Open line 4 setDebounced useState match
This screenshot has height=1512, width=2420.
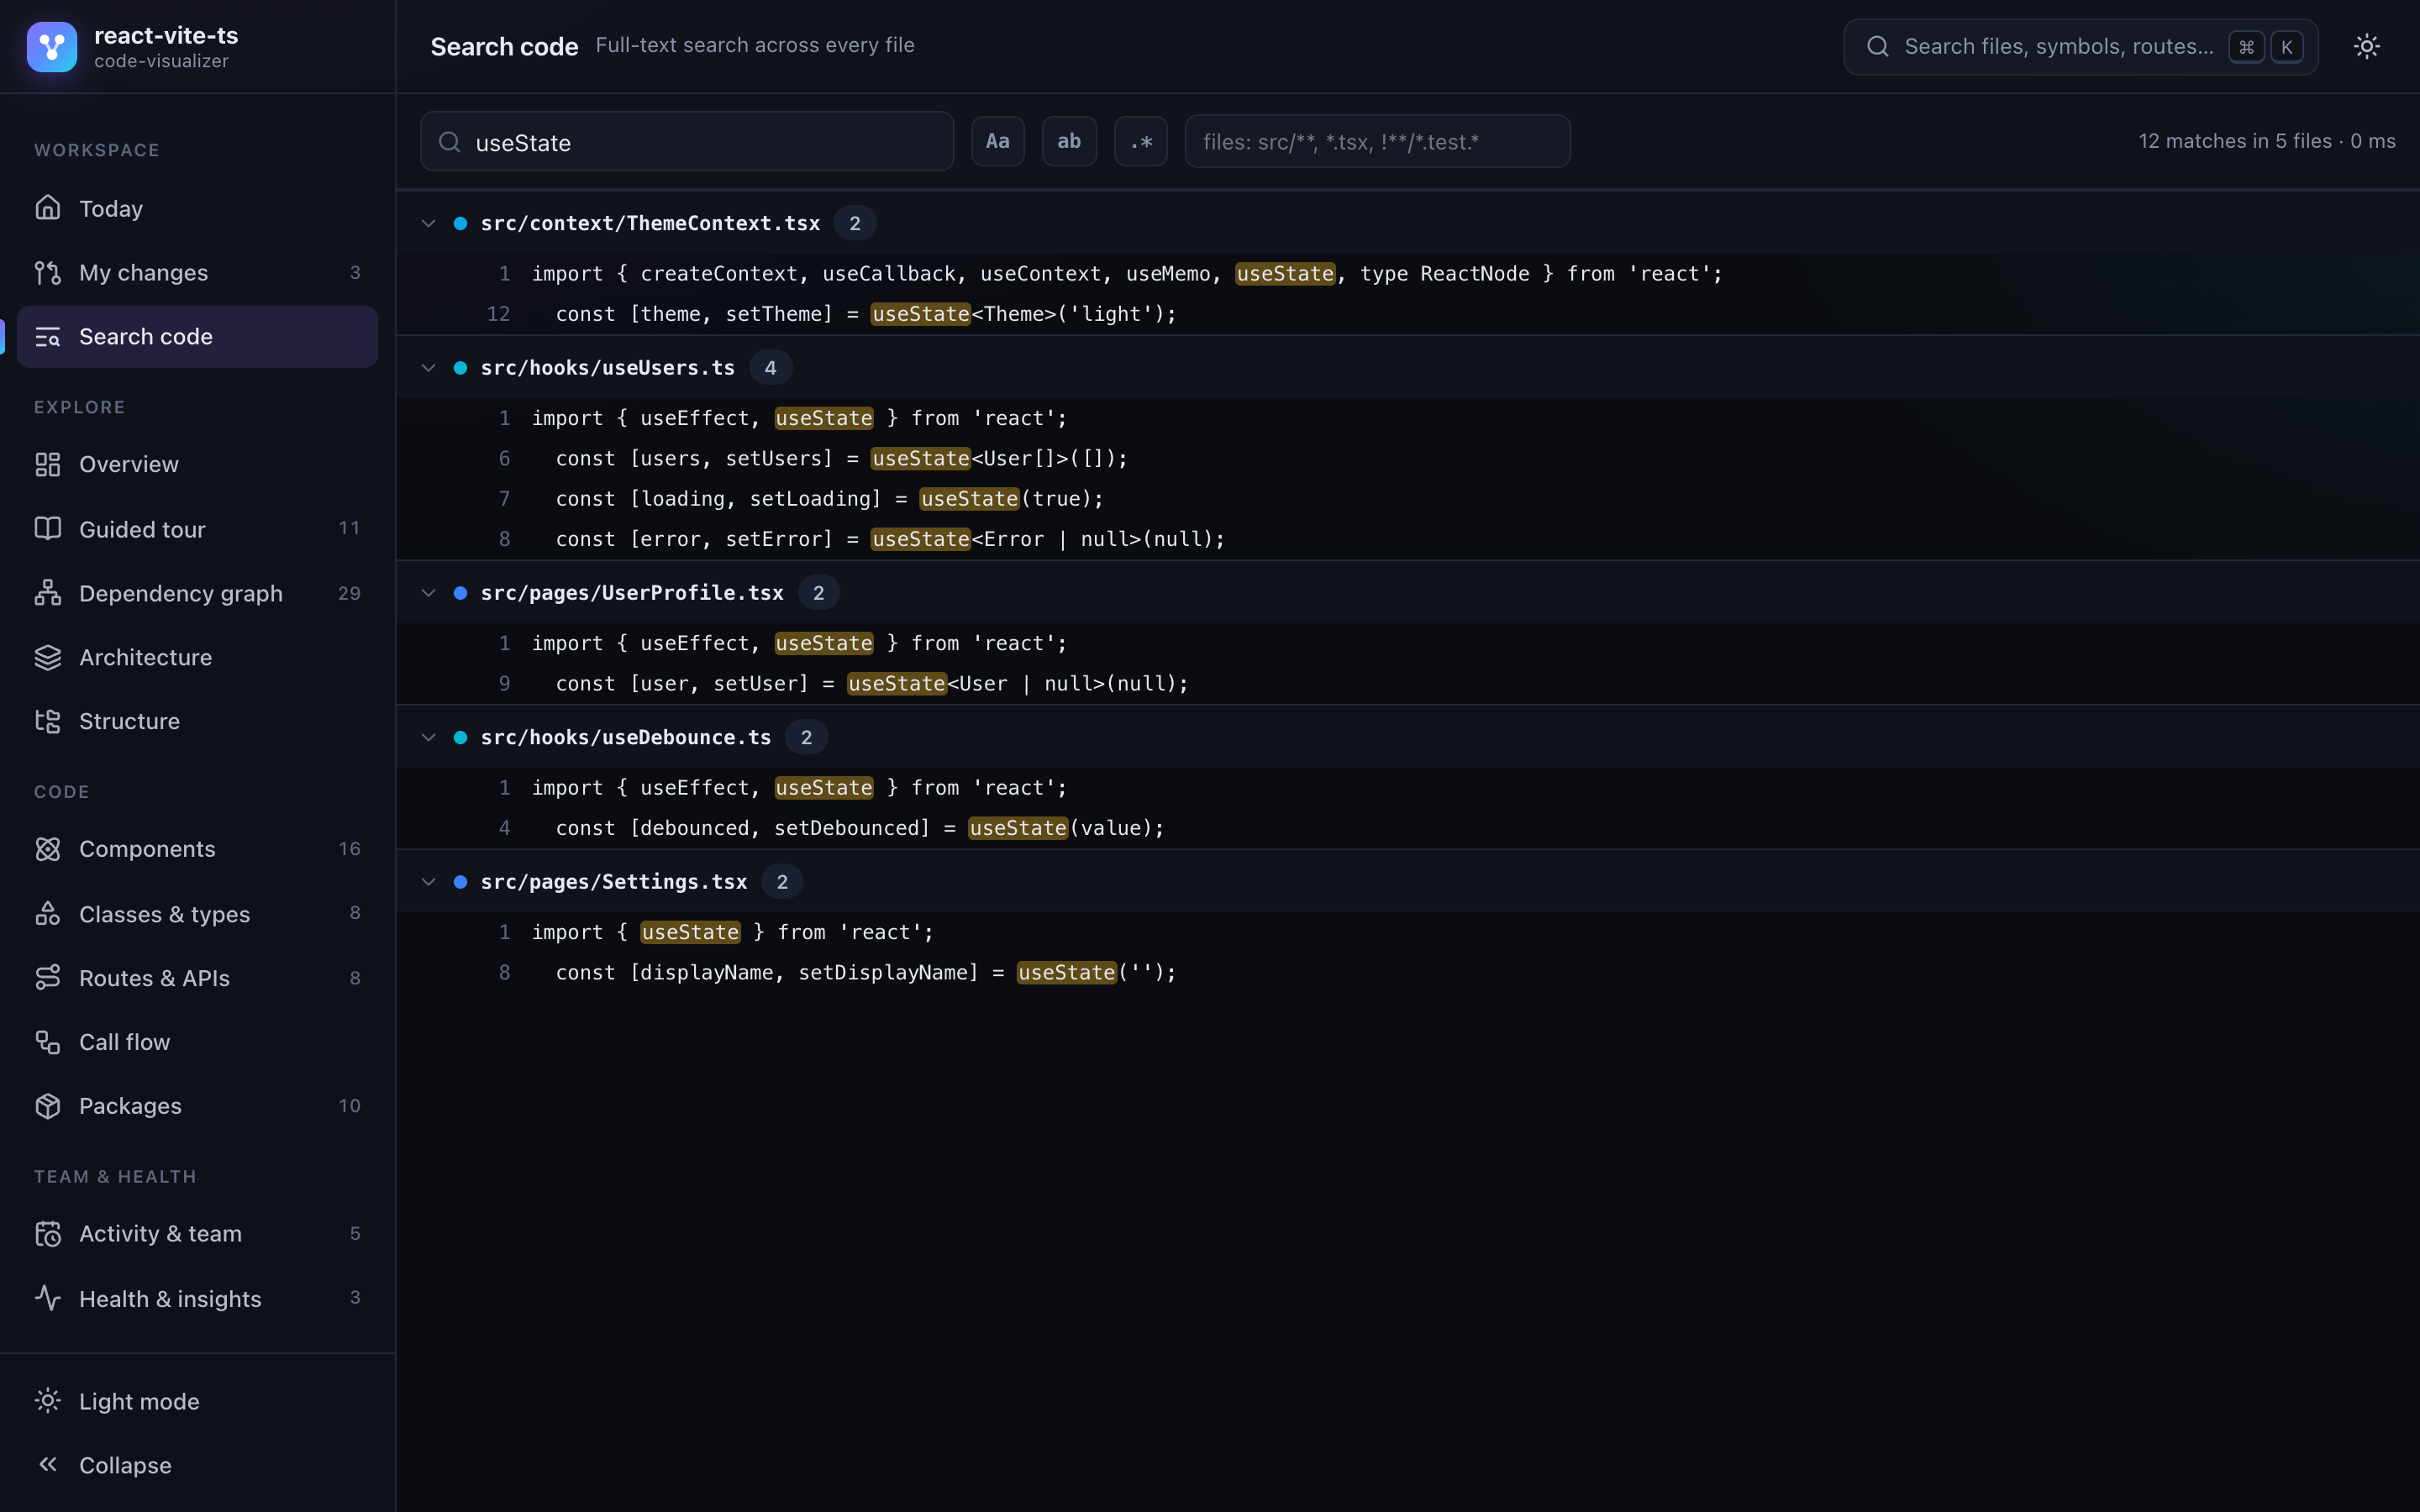1408,828
